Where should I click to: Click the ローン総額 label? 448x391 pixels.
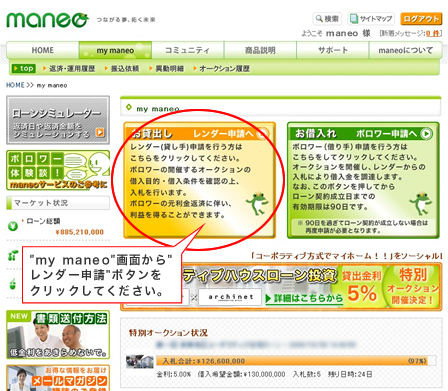pyautogui.click(x=43, y=221)
